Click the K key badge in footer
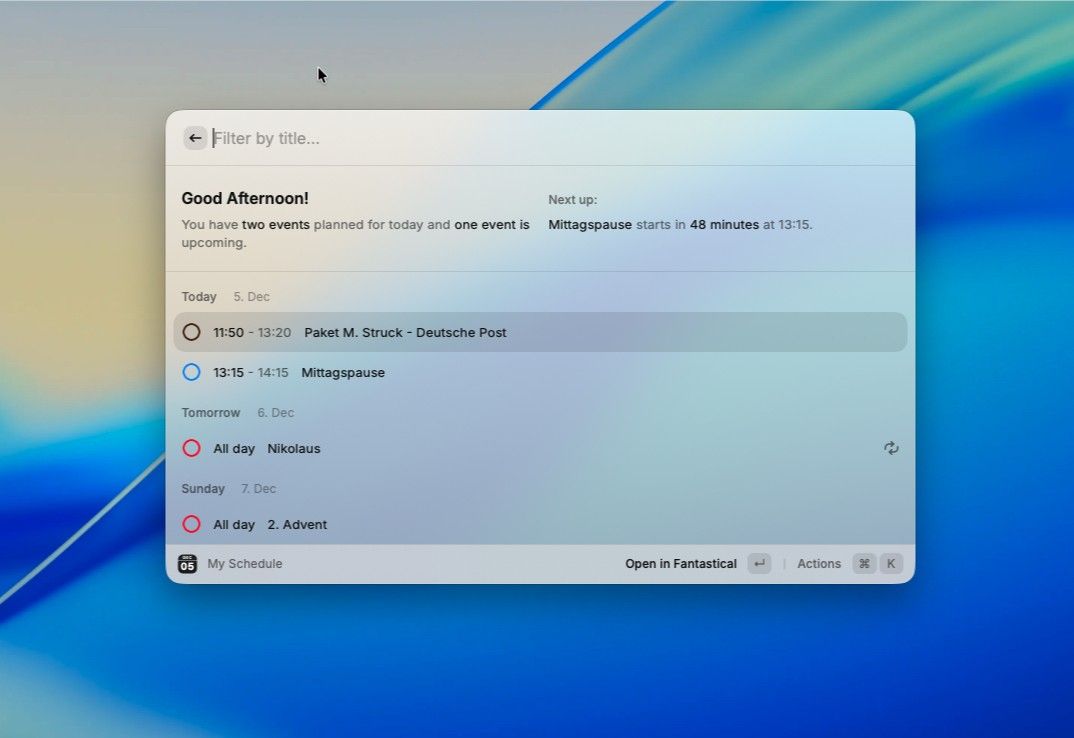1074x738 pixels. [x=891, y=564]
